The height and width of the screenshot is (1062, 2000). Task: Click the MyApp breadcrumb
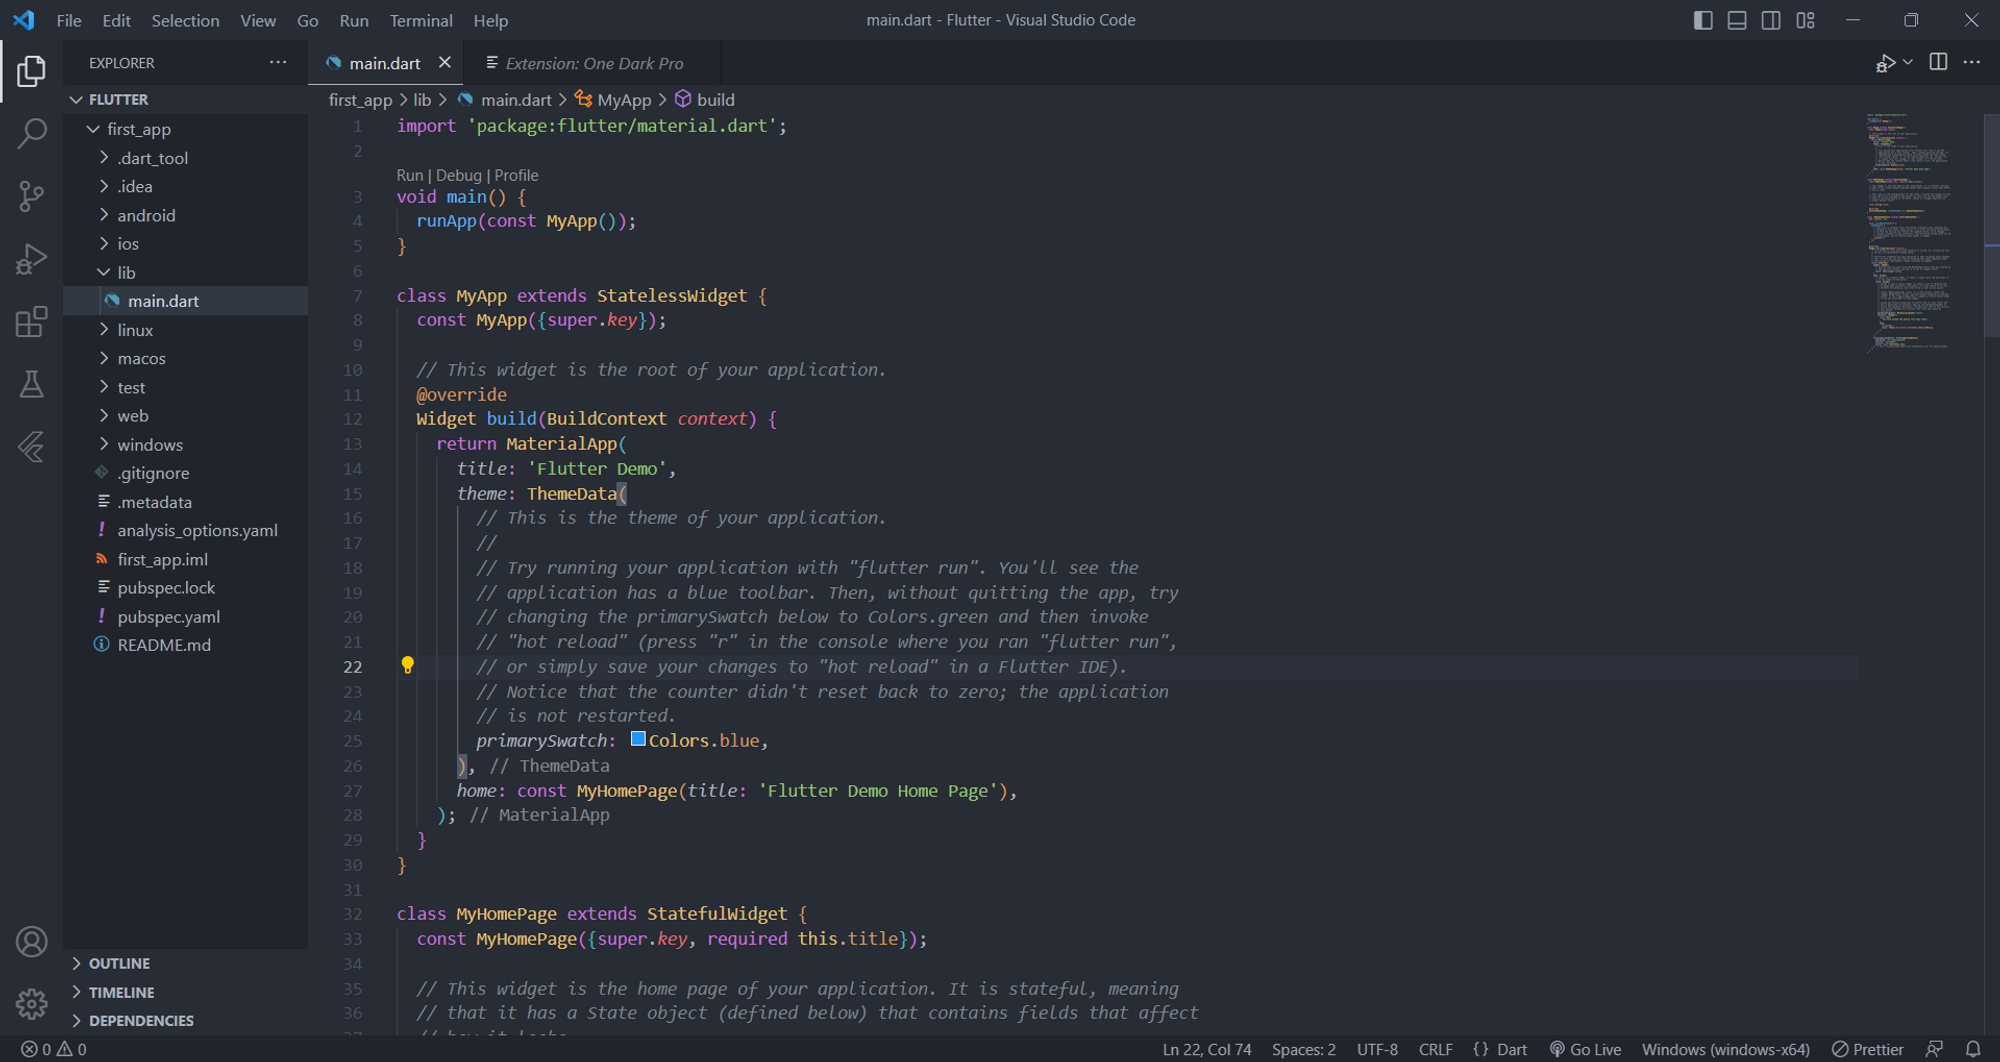(x=611, y=100)
